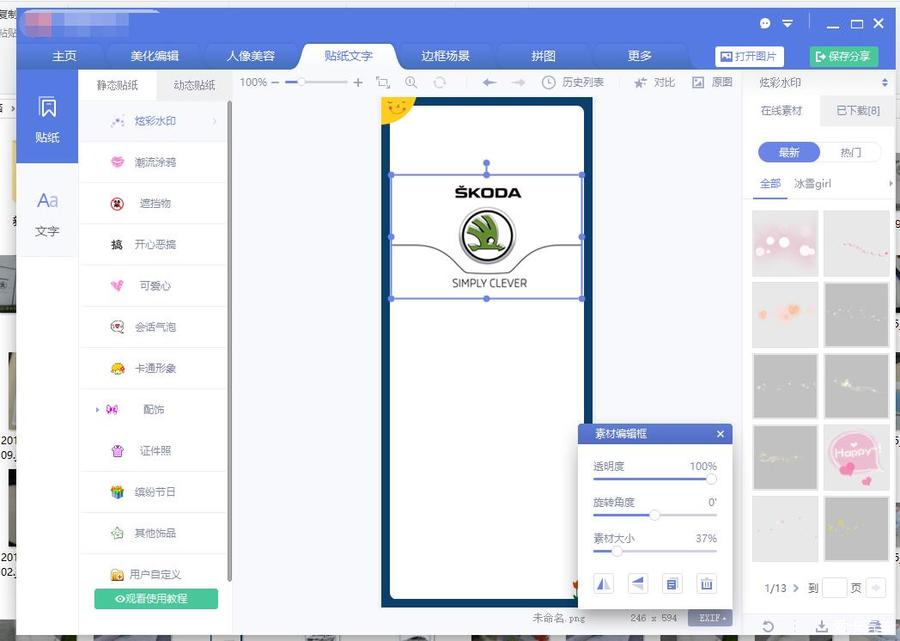
Task: Click the 保存分享 button
Action: coord(844,56)
